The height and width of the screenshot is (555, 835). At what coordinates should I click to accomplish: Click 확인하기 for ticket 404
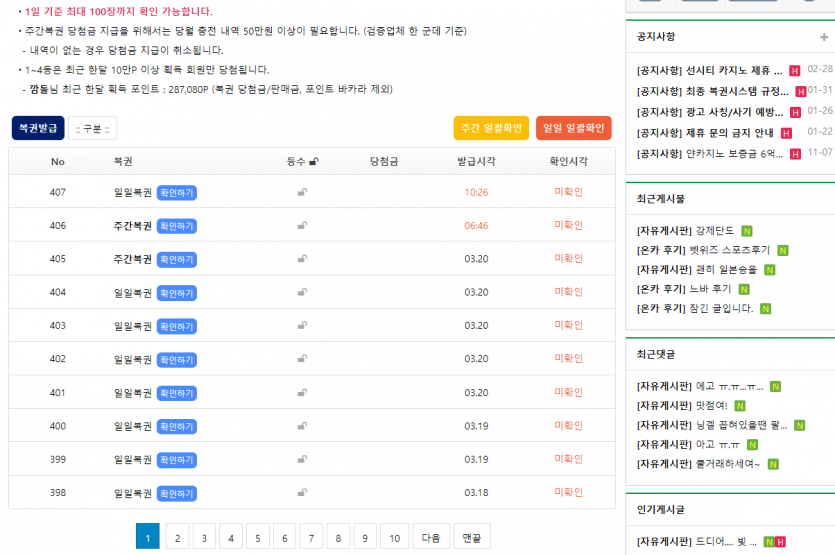point(177,293)
